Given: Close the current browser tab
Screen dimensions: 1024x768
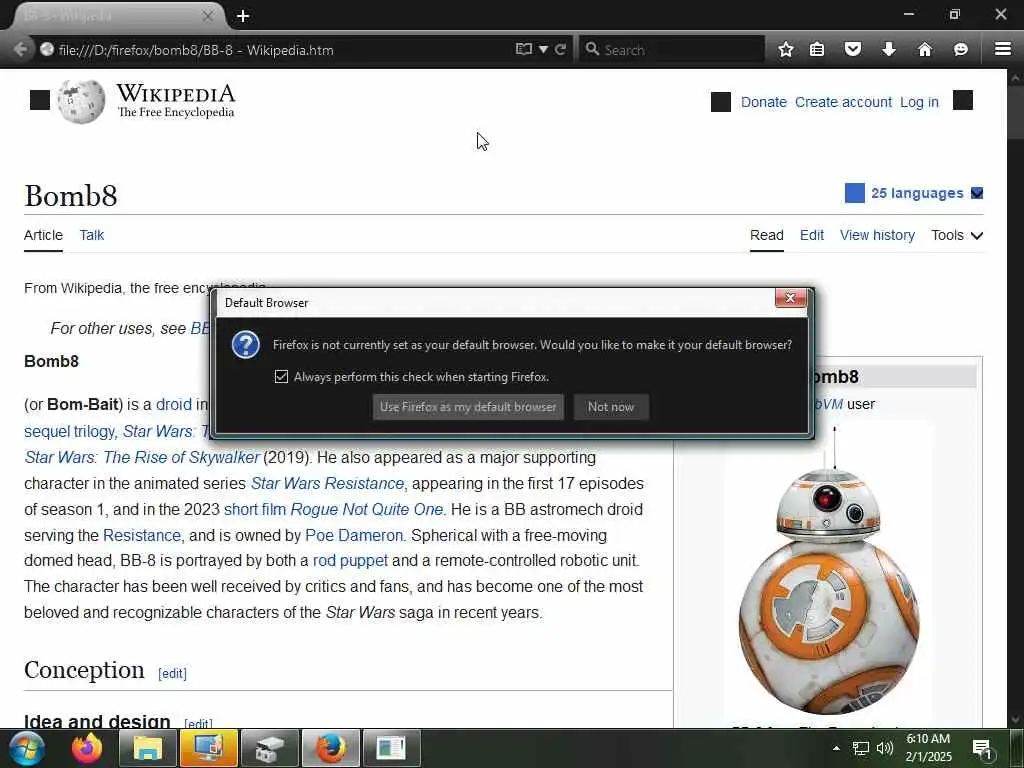Looking at the screenshot, I should pyautogui.click(x=208, y=16).
